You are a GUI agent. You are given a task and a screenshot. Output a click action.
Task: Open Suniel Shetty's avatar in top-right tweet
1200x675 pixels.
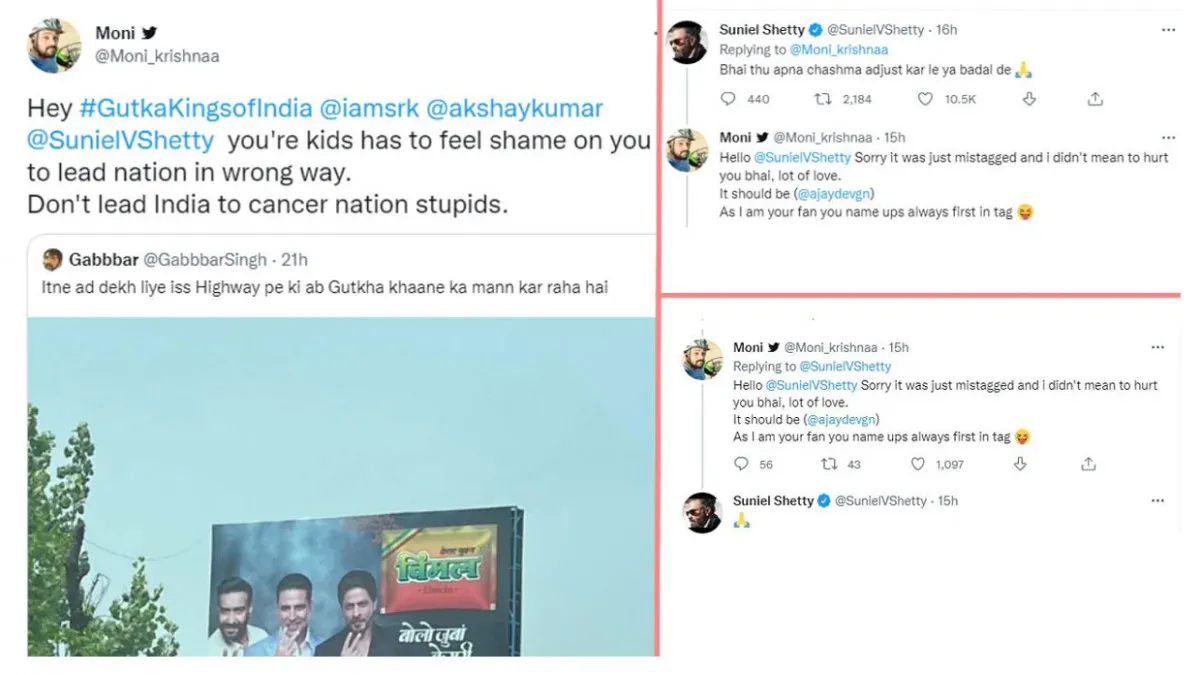688,43
